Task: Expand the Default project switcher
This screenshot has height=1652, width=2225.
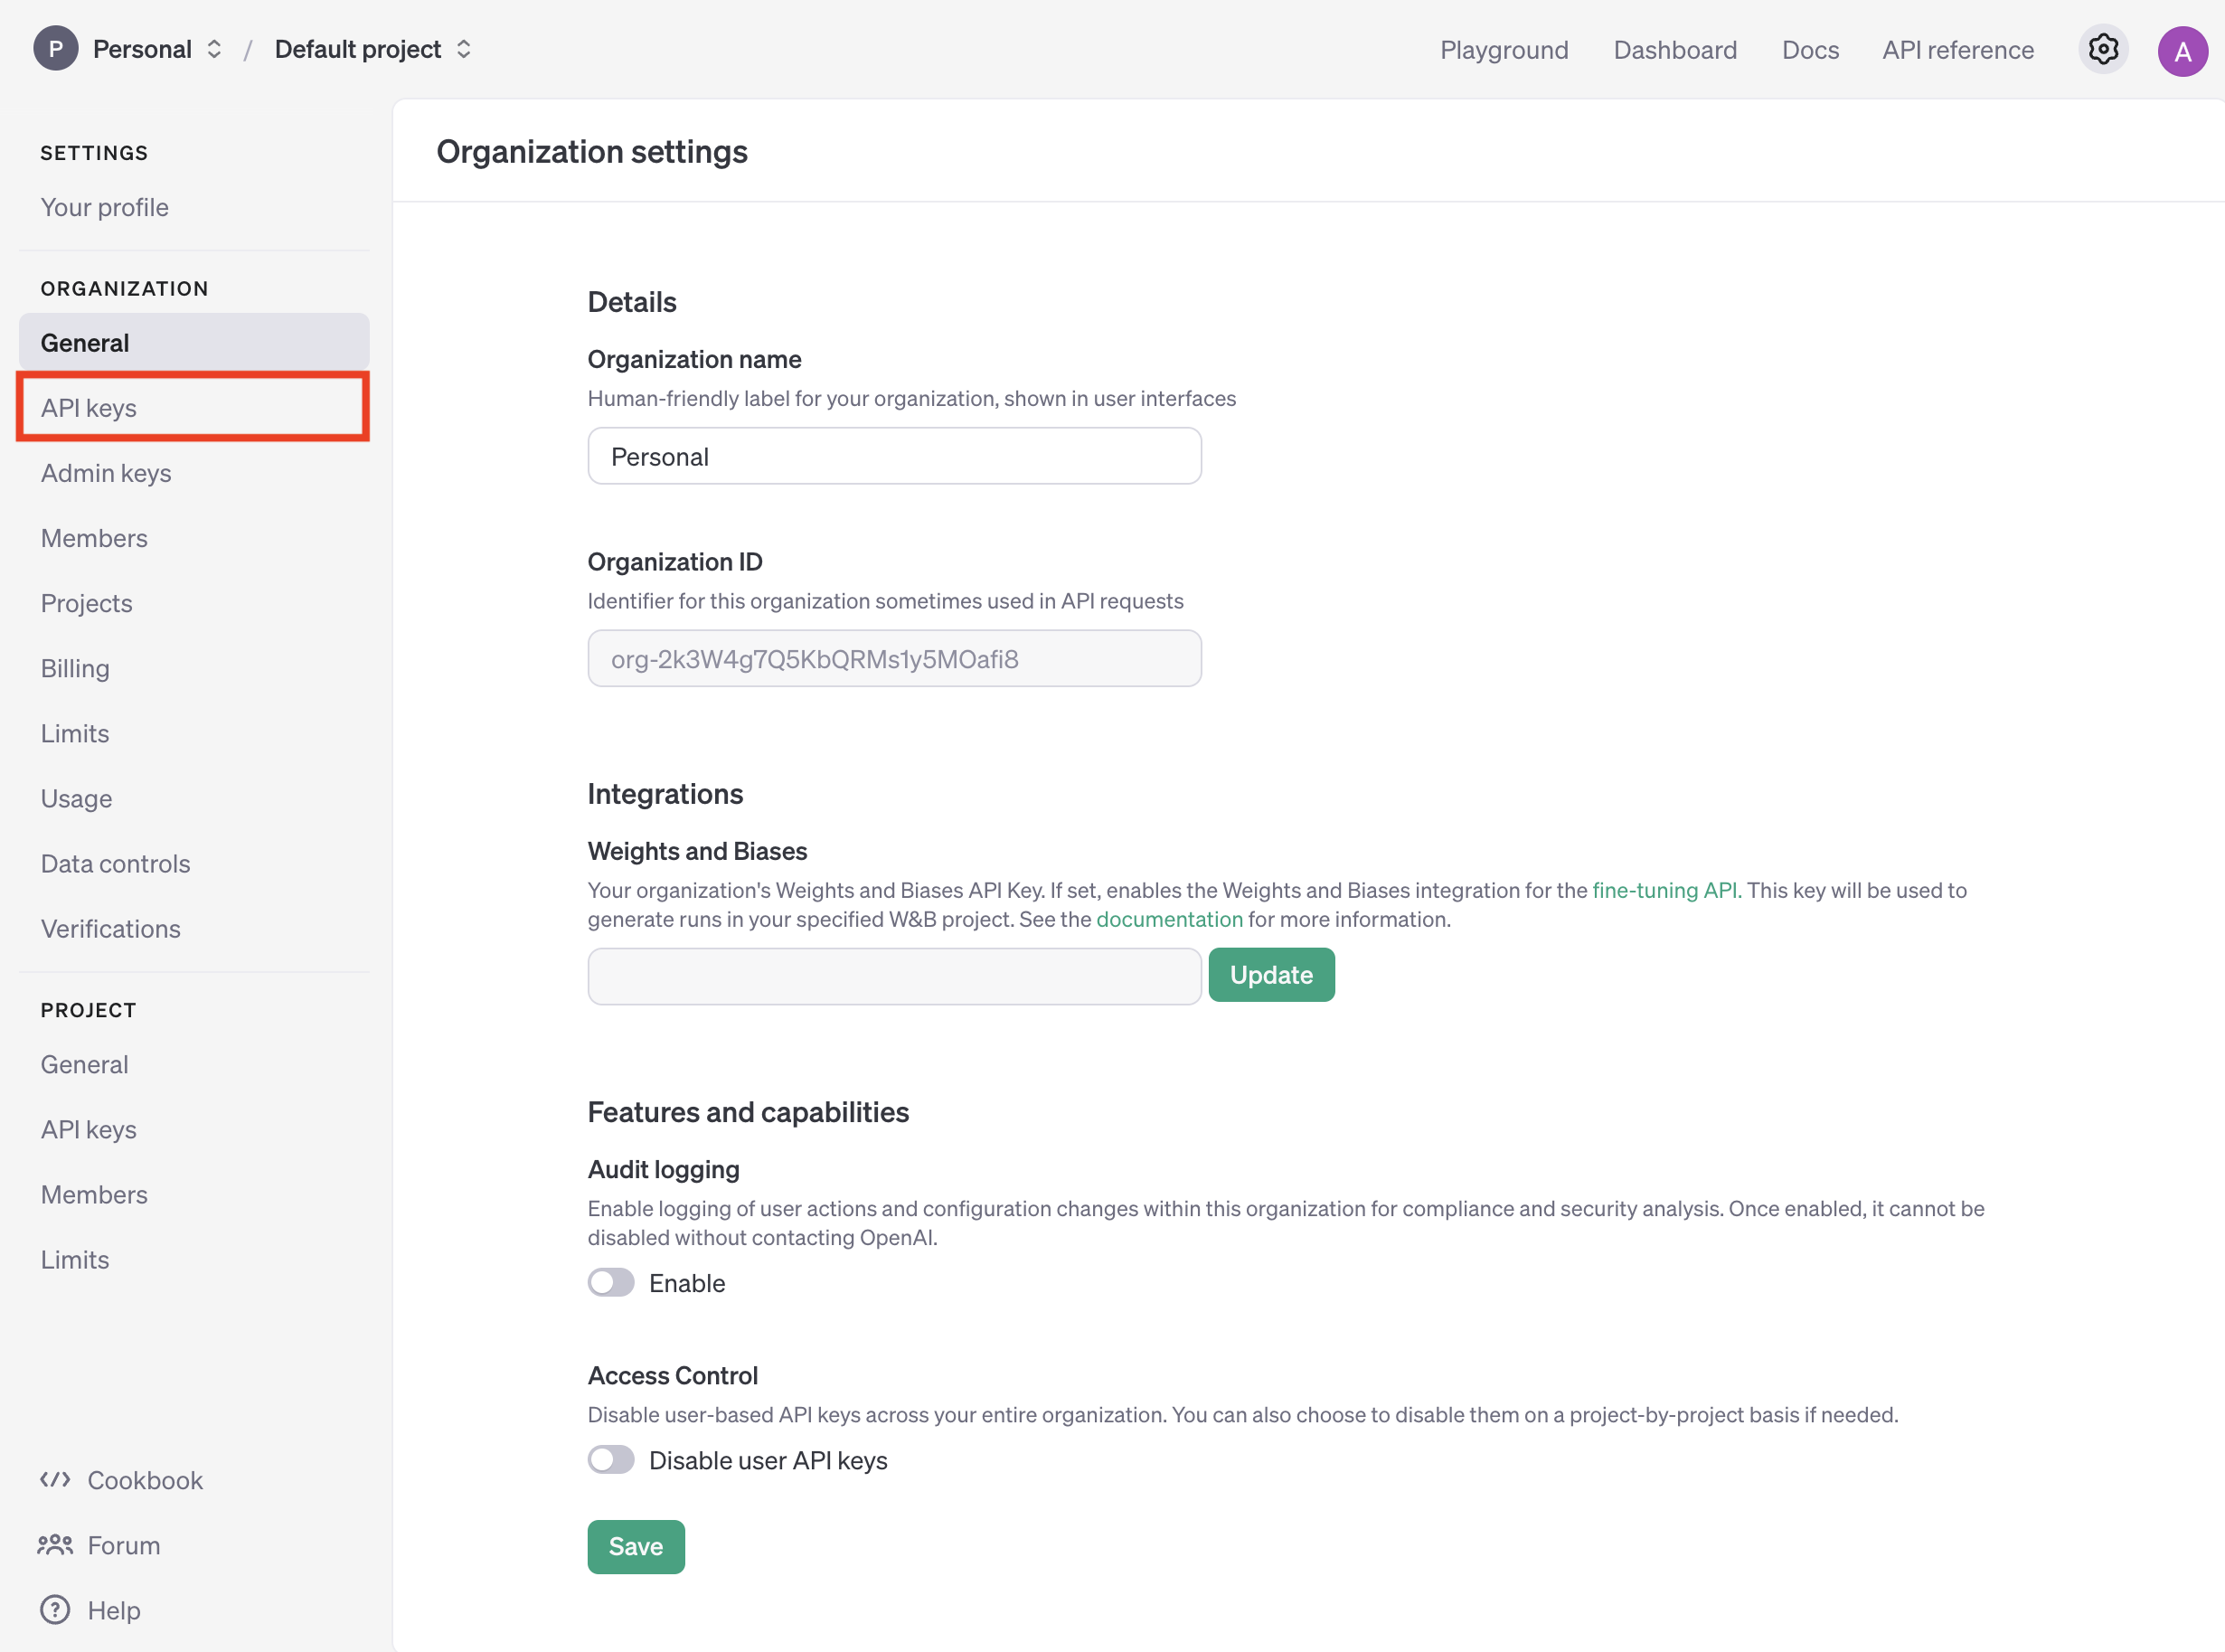Action: click(463, 49)
